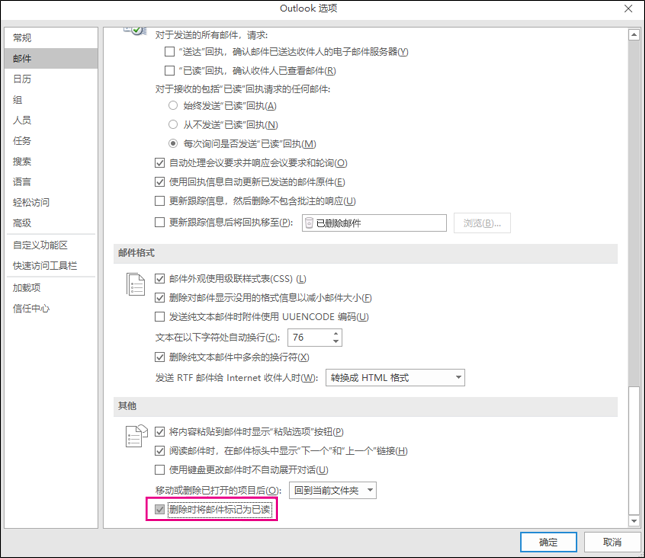Check 使用键盘更改邮件时不自动展开对话
This screenshot has height=558, width=645.
[x=160, y=470]
